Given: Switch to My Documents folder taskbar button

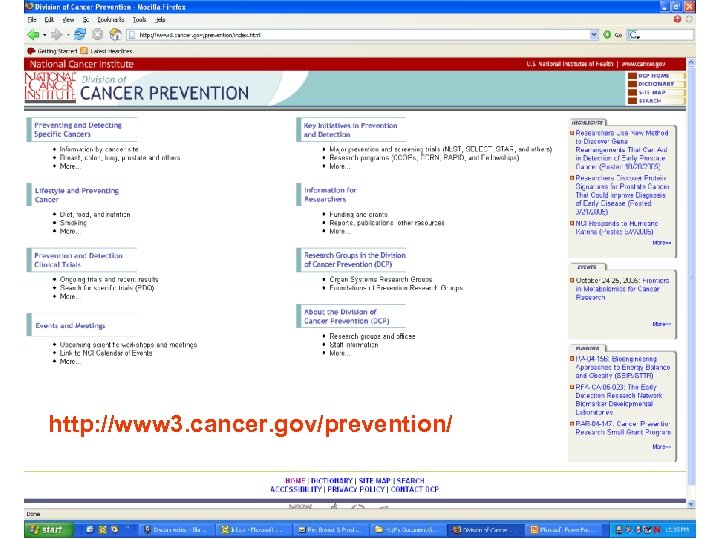Looking at the screenshot, I should [x=409, y=529].
